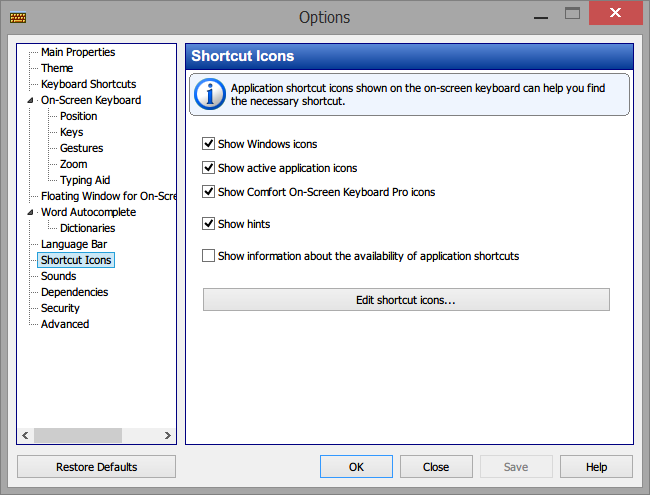Confirm the dialog with OK
This screenshot has height=495, width=650.
click(356, 467)
